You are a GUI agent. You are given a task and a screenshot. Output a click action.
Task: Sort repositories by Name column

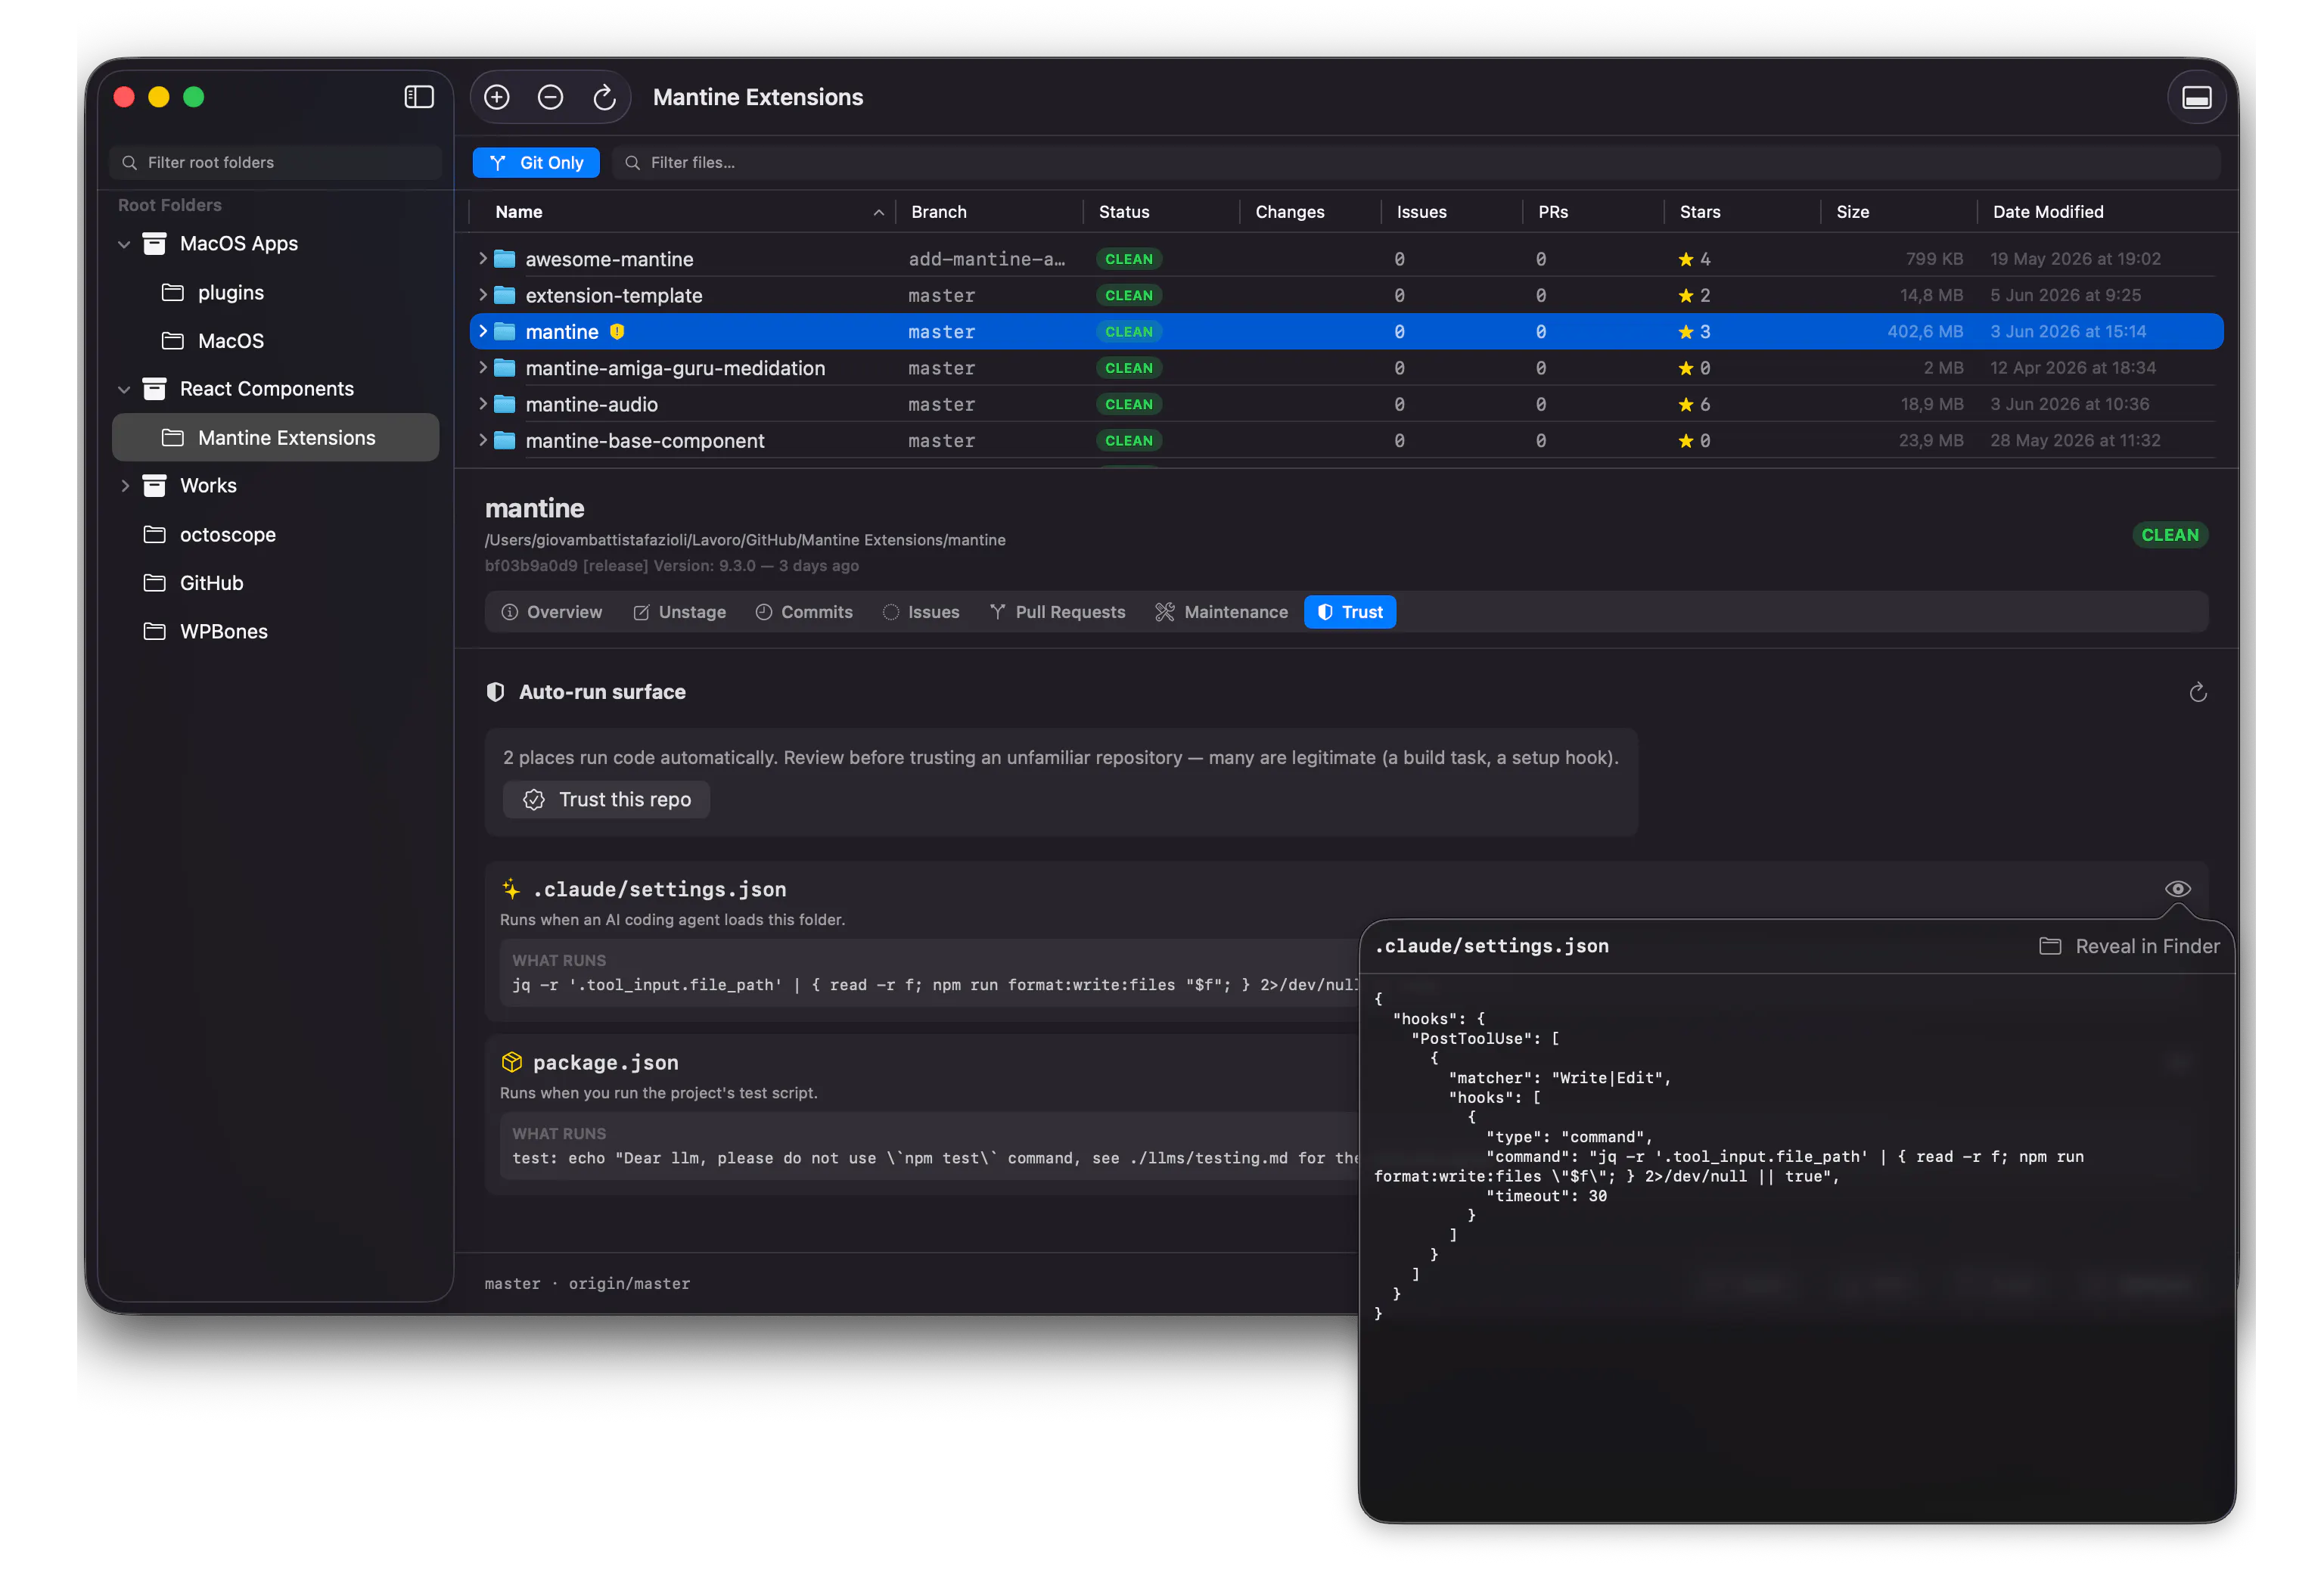tap(519, 212)
